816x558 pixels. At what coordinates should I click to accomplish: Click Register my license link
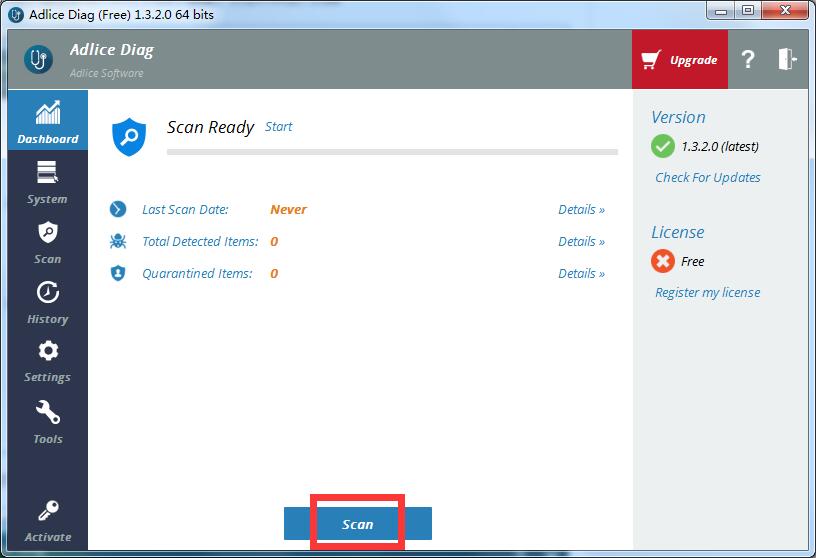point(708,293)
